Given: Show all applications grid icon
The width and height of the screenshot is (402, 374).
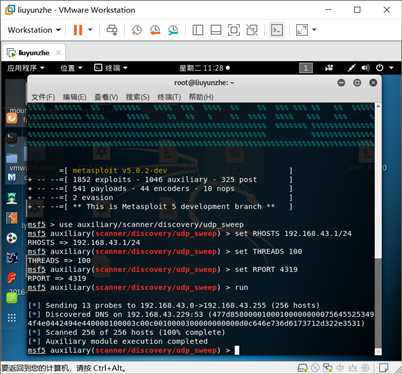Looking at the screenshot, I should (x=12, y=317).
